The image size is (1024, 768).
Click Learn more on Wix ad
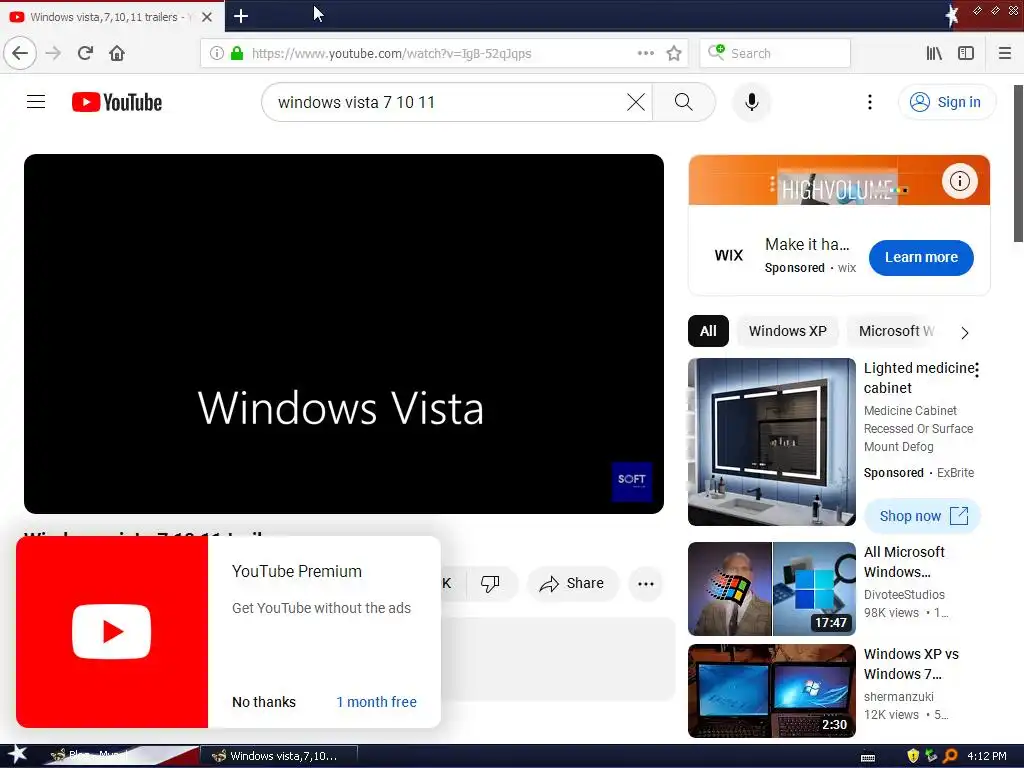coord(921,257)
